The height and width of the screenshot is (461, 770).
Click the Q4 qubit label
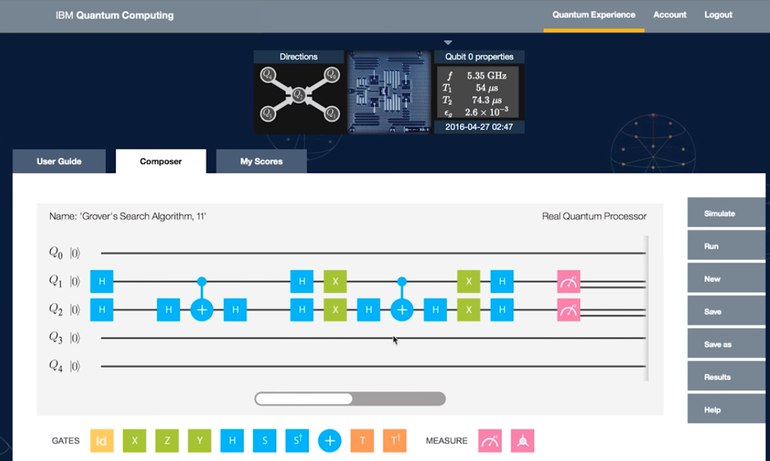pyautogui.click(x=56, y=366)
